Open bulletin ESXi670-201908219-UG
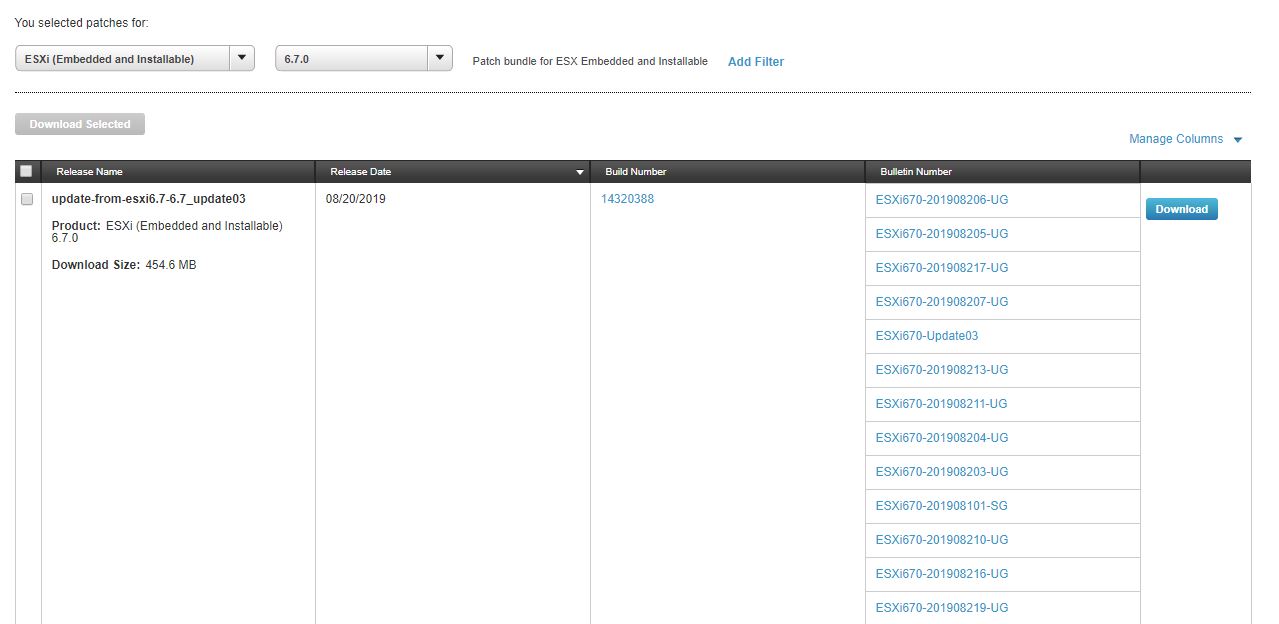This screenshot has width=1279, height=624. (942, 608)
